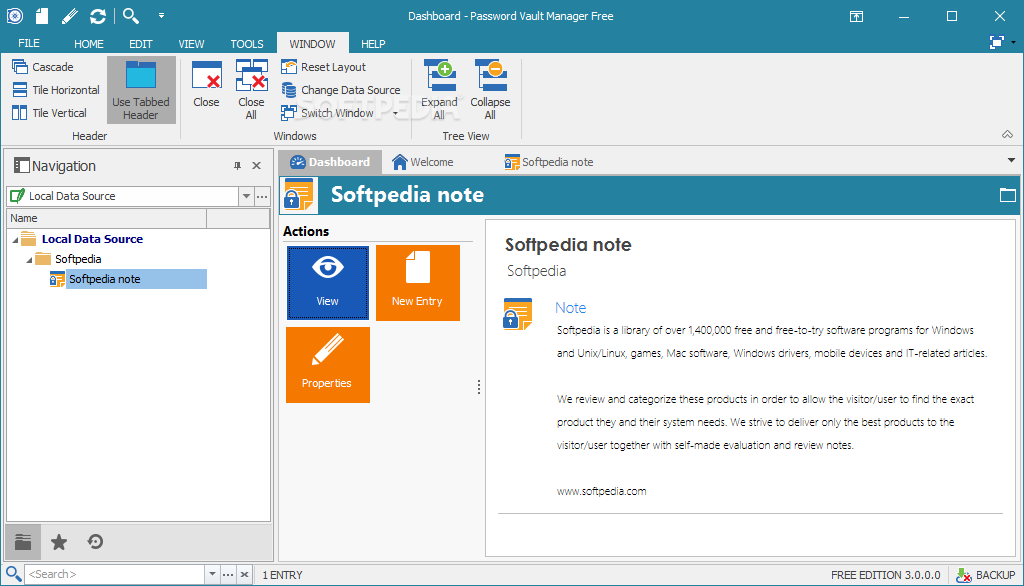Open the document tabs list dropdown arrow
This screenshot has height=586, width=1024.
(x=1011, y=160)
